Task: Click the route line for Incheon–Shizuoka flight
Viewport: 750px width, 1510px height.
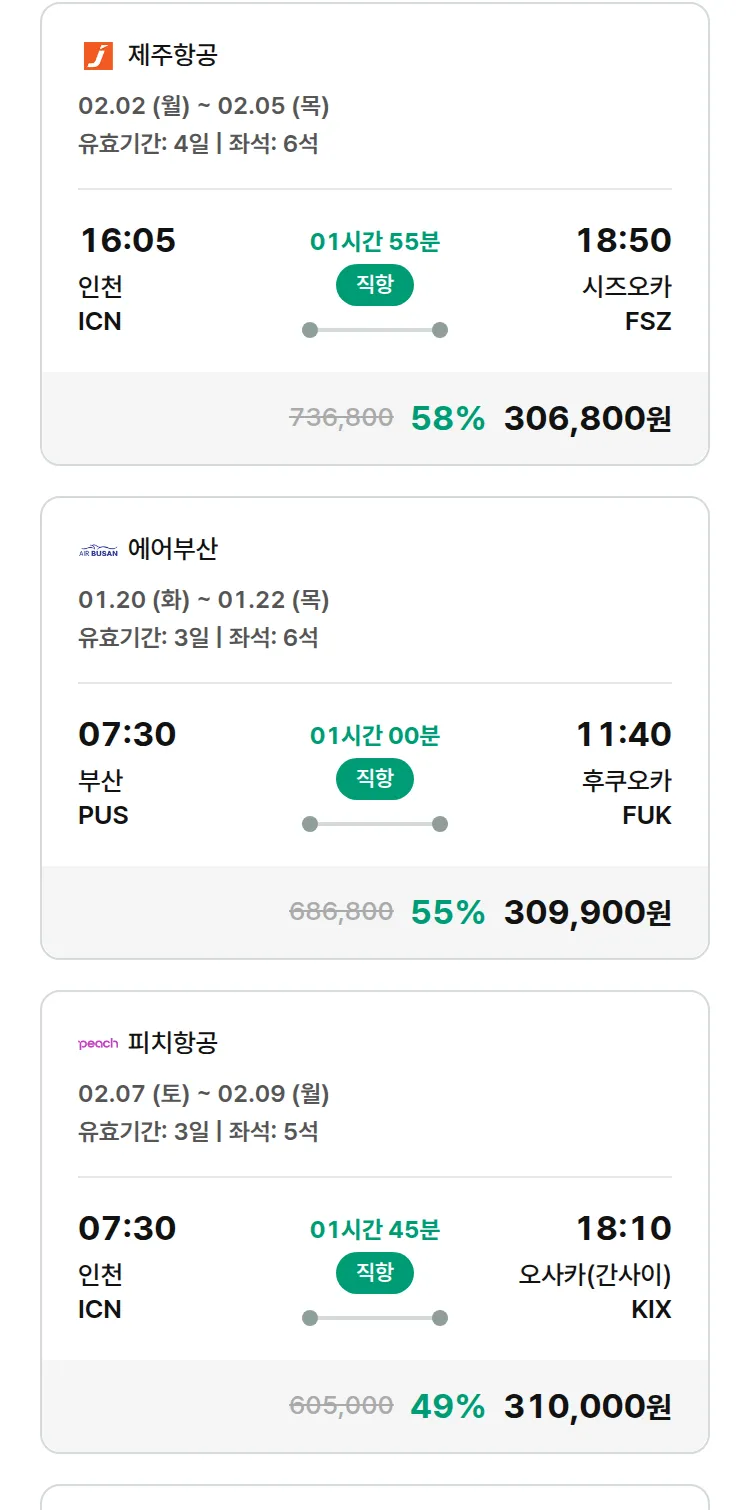Action: tap(375, 330)
